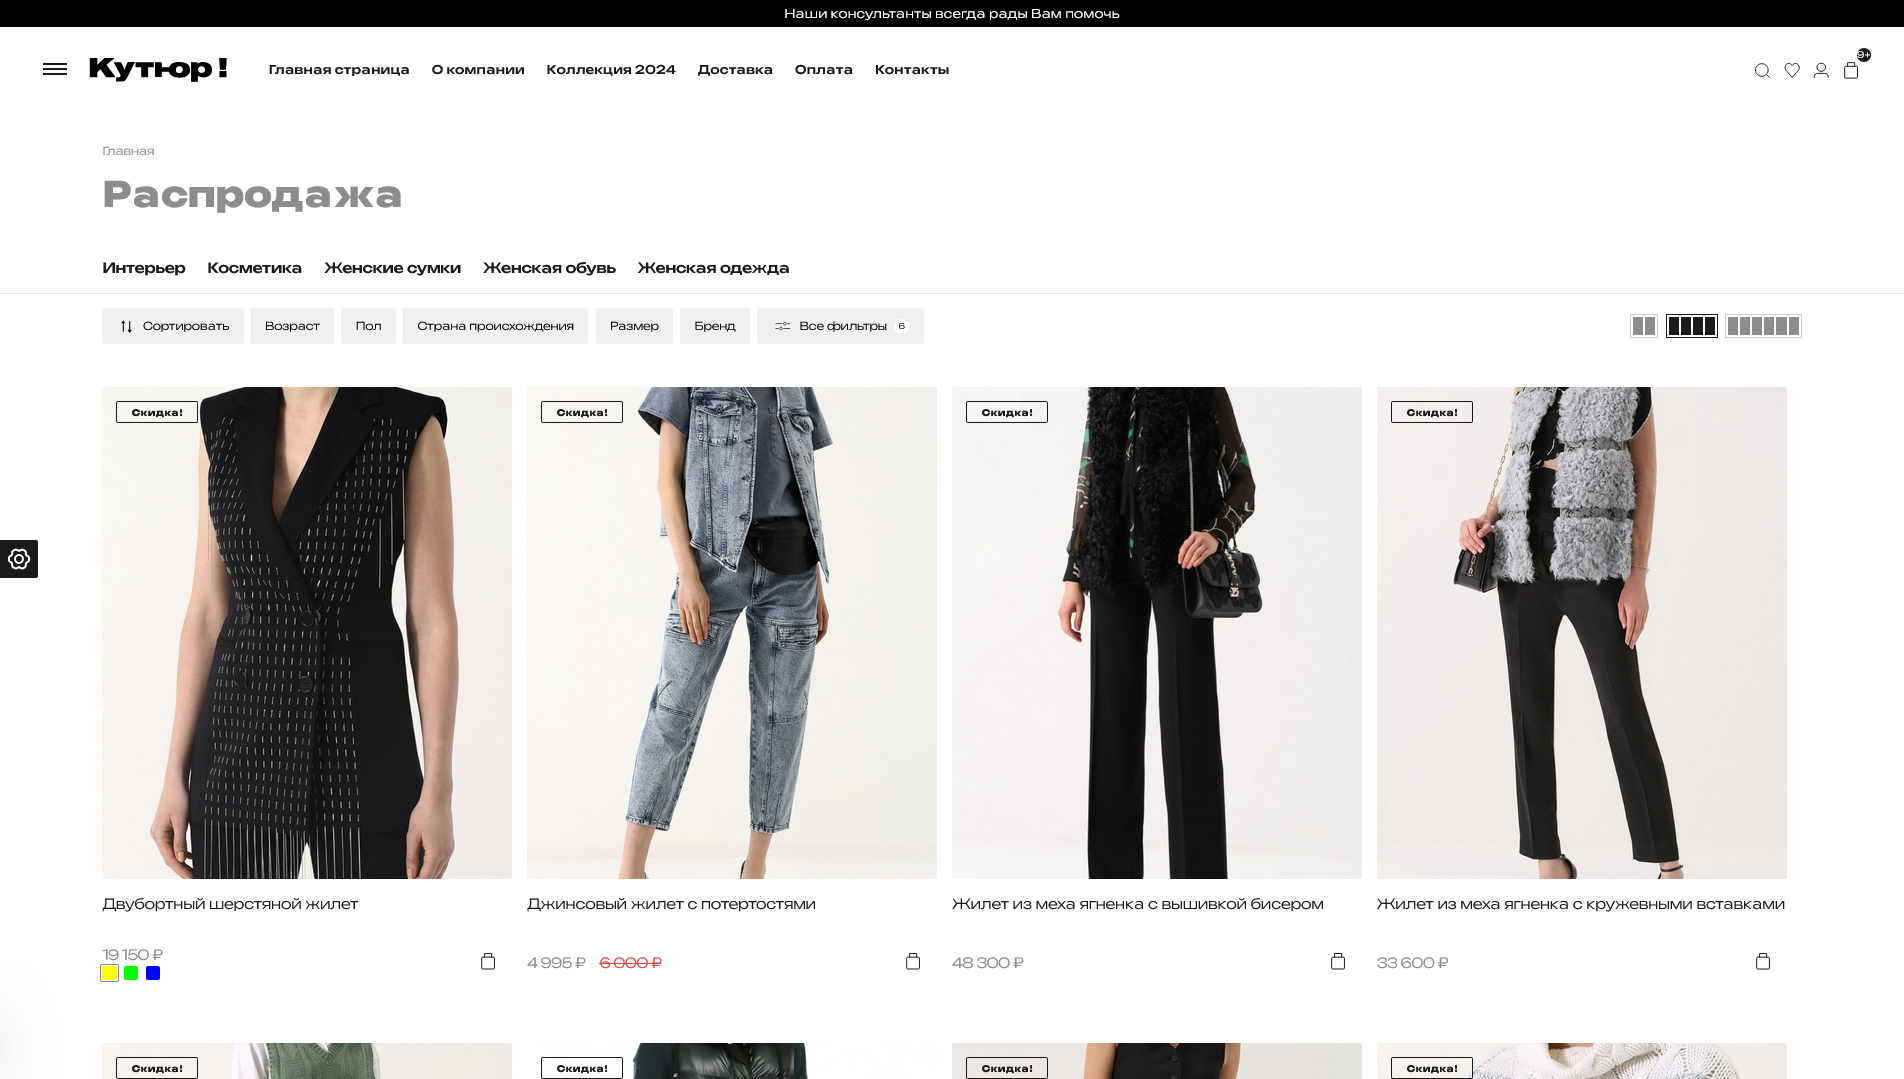Click the Распродажа page heading

point(252,194)
